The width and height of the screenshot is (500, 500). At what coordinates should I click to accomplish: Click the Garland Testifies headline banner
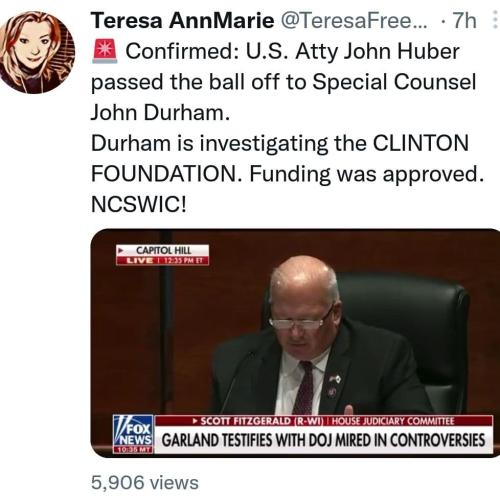(x=323, y=440)
